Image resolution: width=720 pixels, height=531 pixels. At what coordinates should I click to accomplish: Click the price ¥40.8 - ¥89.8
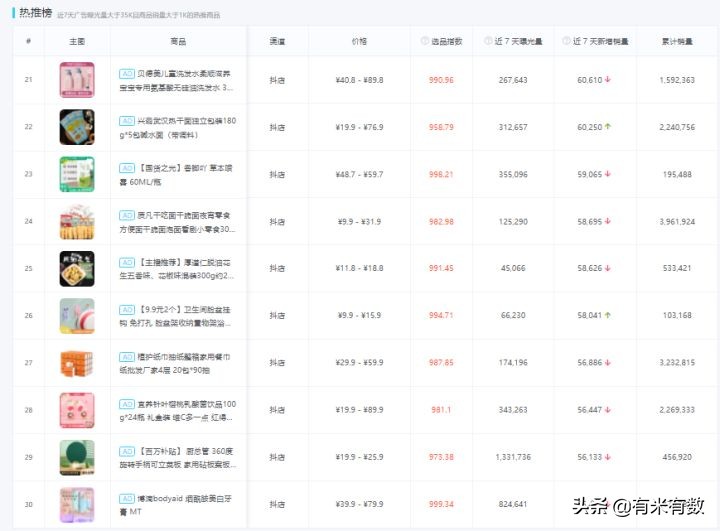coord(360,80)
